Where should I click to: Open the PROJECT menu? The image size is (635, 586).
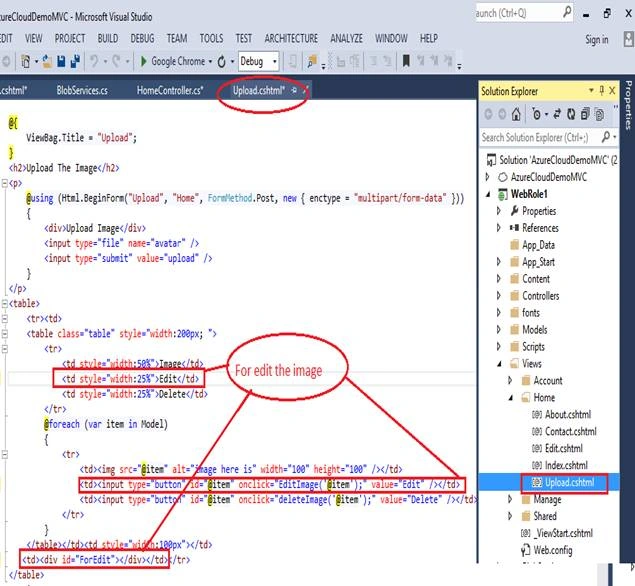pos(70,38)
